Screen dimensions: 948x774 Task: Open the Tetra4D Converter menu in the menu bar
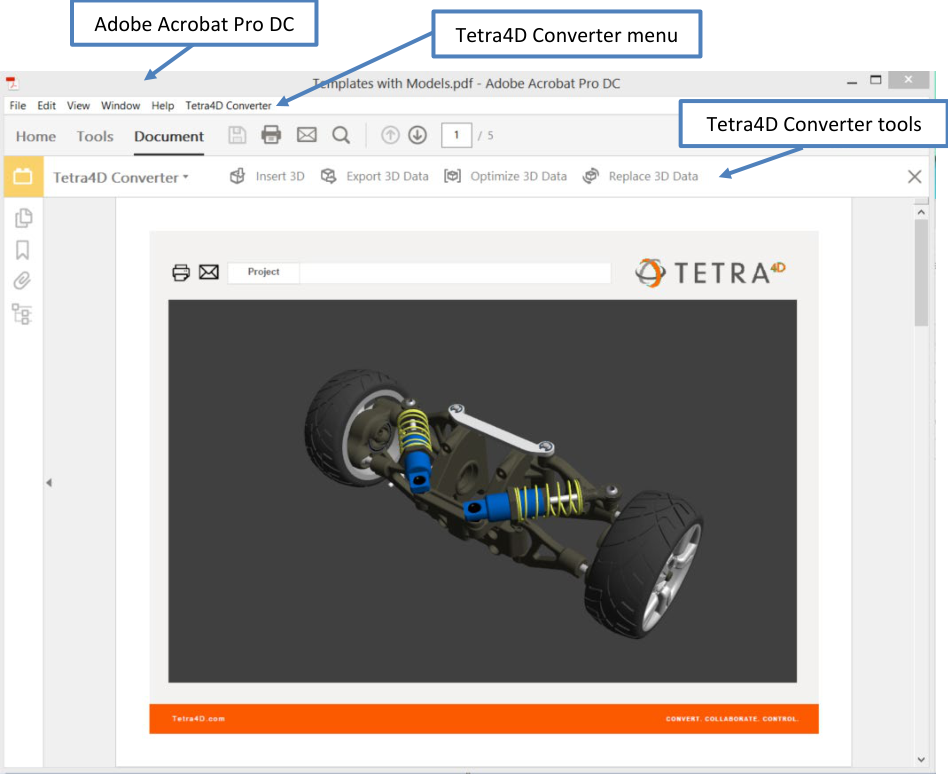pos(229,105)
